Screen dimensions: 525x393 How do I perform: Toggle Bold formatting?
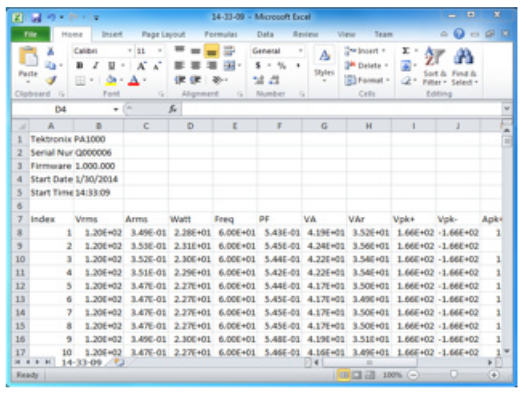[80, 66]
